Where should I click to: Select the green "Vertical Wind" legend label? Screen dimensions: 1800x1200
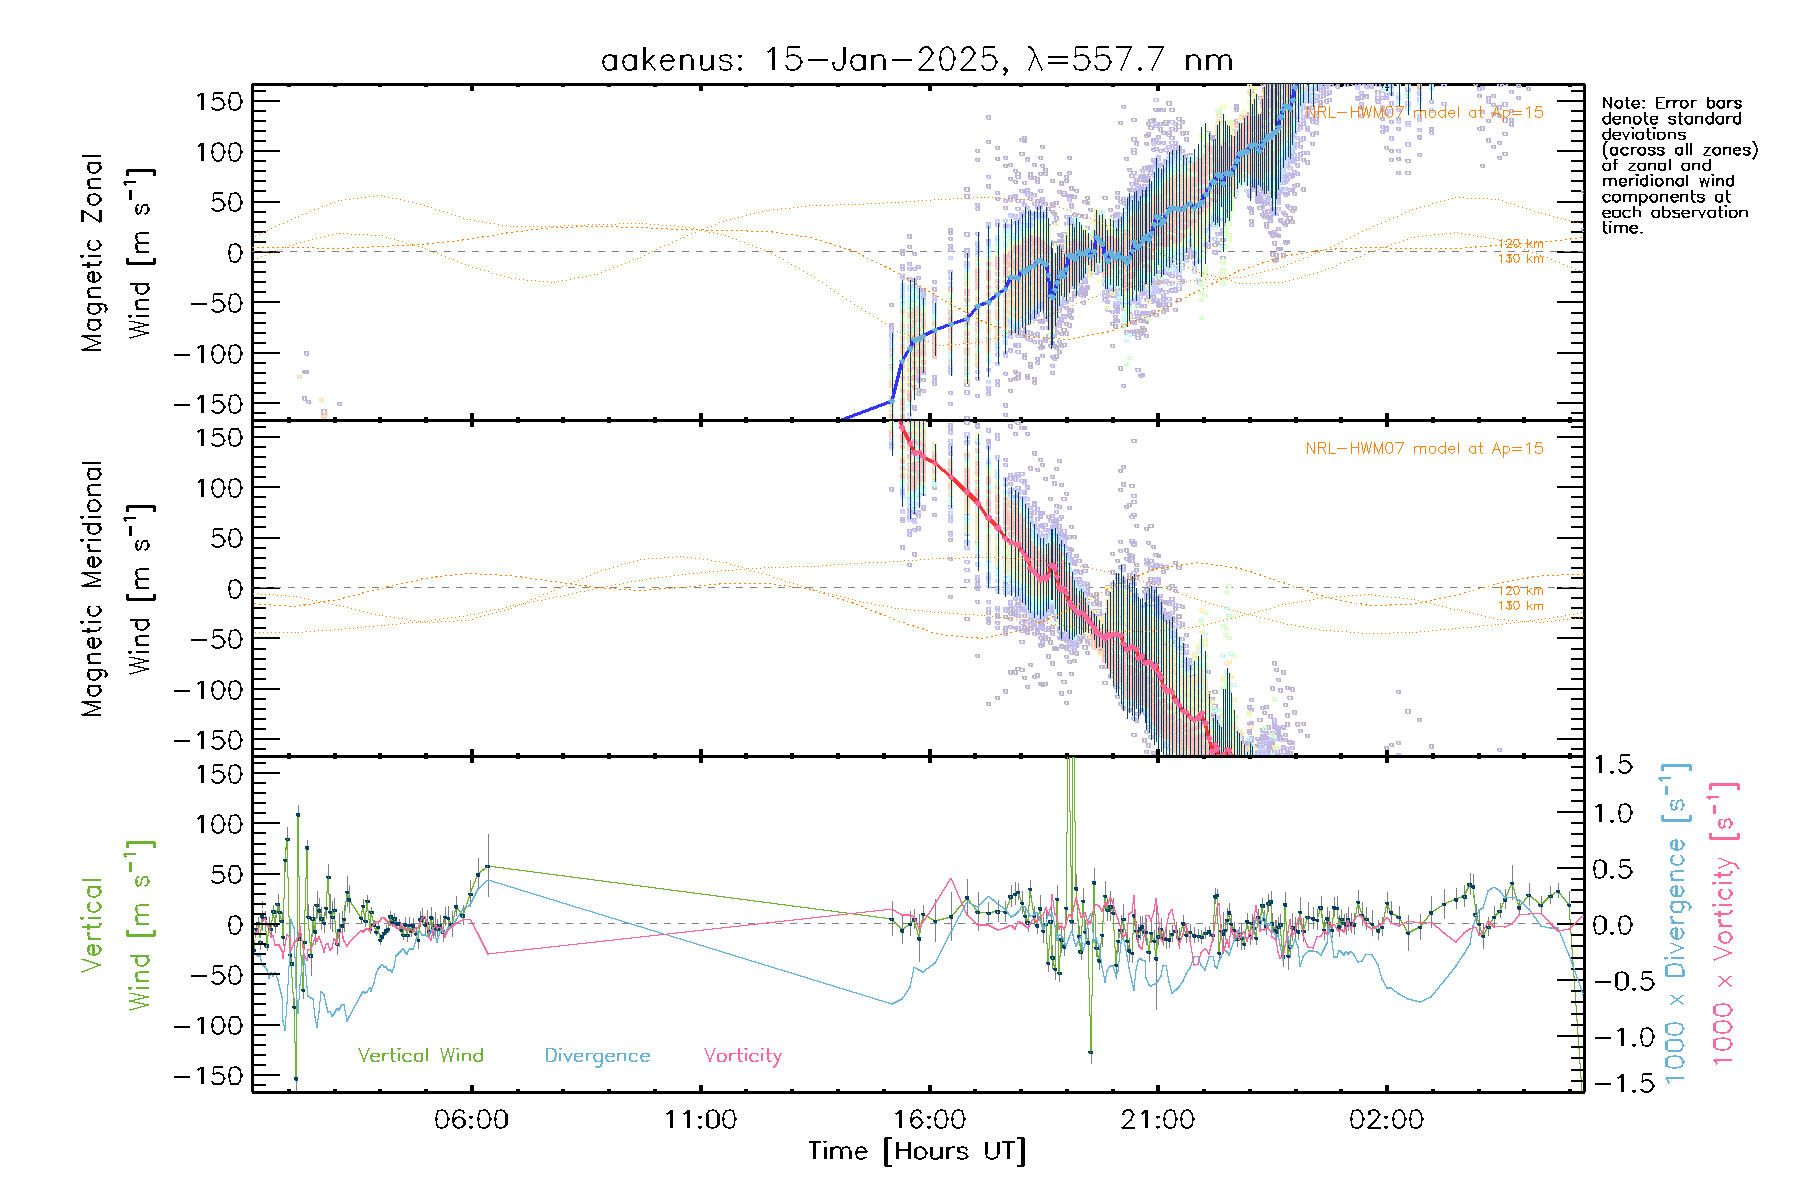(x=420, y=1055)
